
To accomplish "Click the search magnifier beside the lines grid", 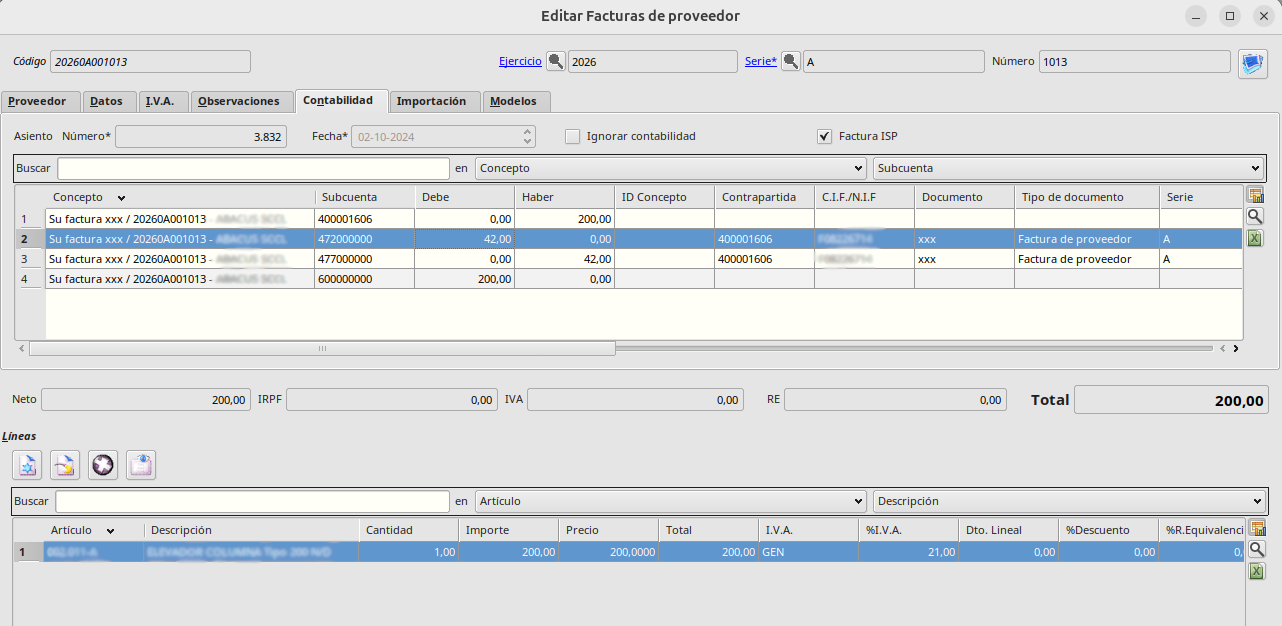I will coord(1257,549).
